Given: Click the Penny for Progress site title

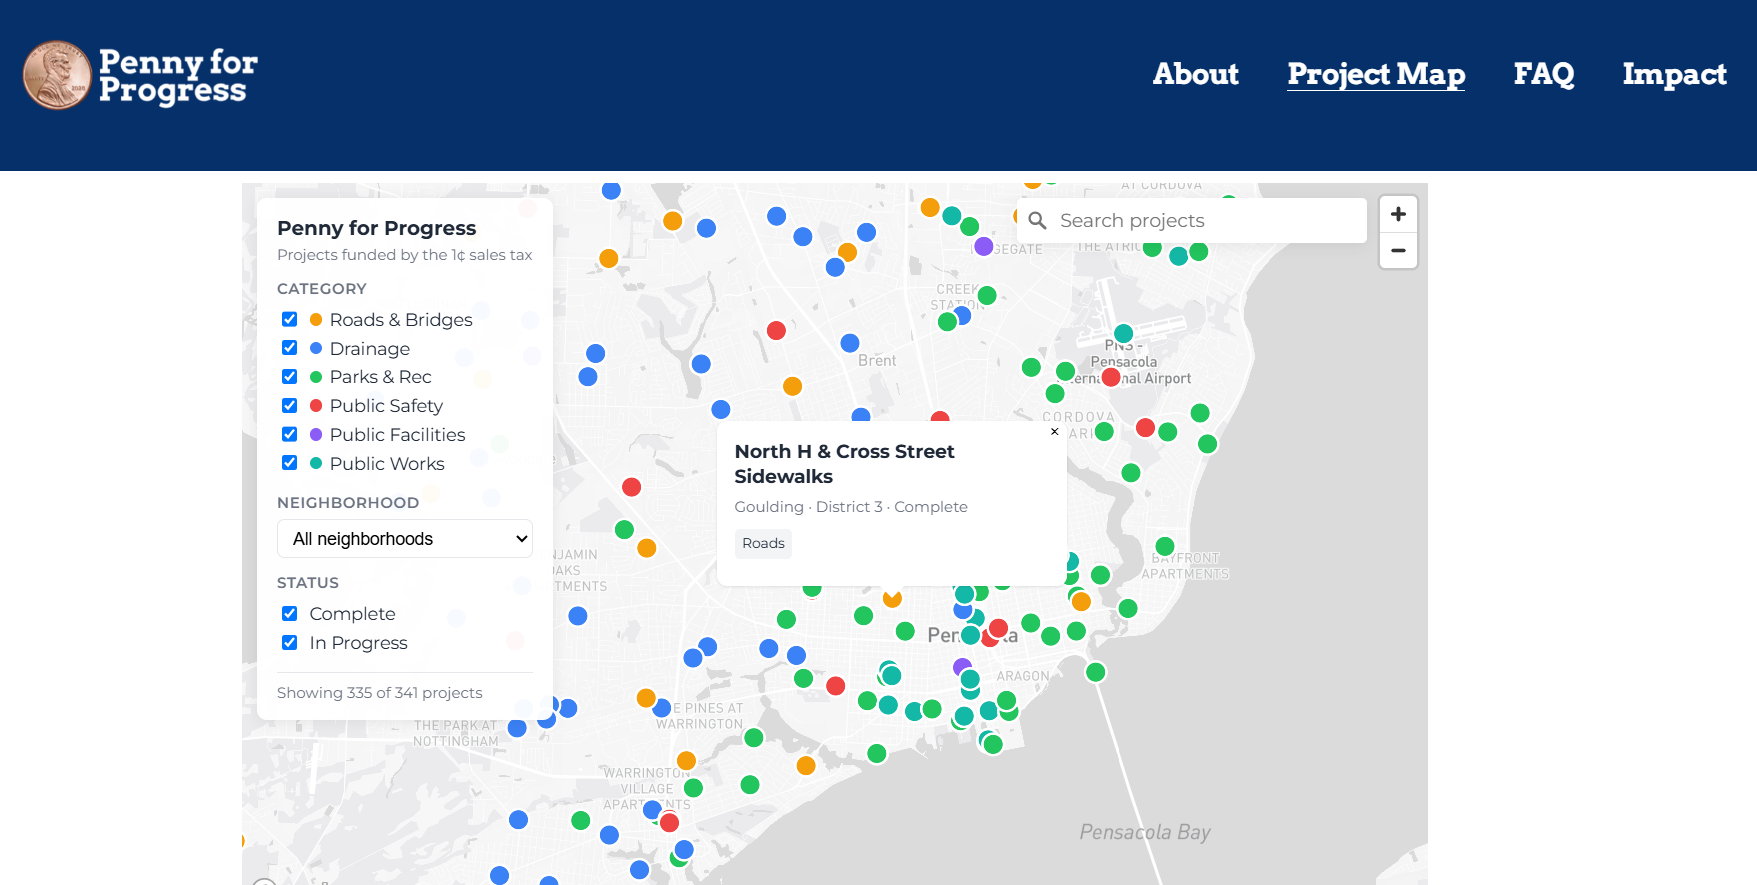Looking at the screenshot, I should click(x=178, y=76).
